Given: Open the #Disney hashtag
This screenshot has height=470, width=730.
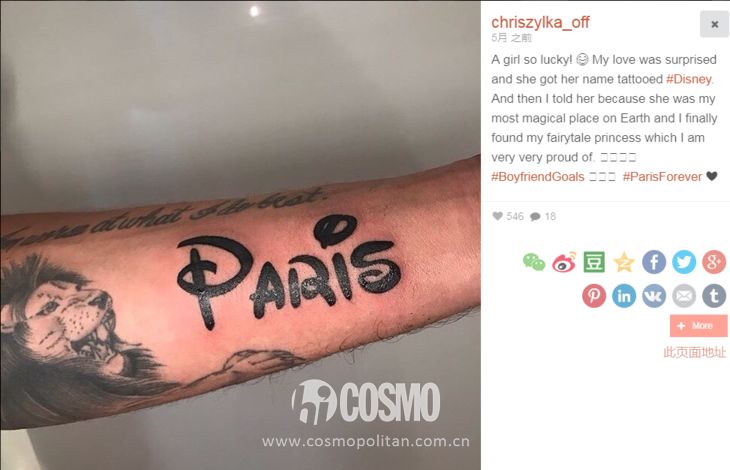Looking at the screenshot, I should coord(689,79).
